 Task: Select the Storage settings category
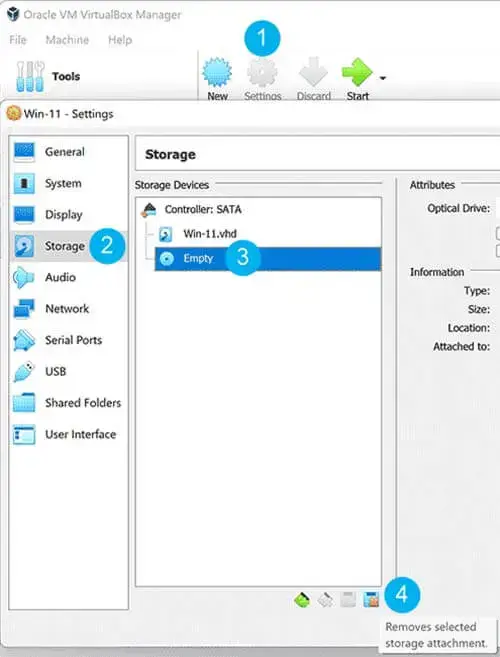69,246
